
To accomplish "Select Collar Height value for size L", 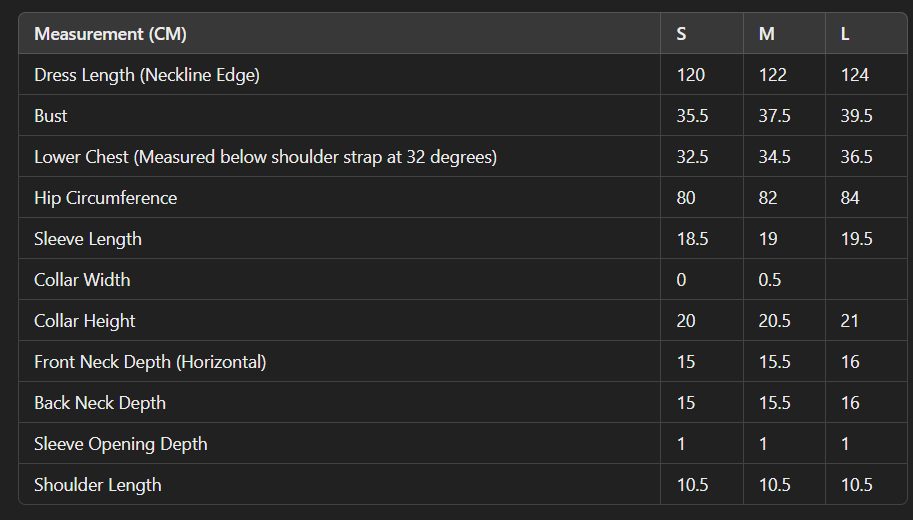I will (850, 321).
